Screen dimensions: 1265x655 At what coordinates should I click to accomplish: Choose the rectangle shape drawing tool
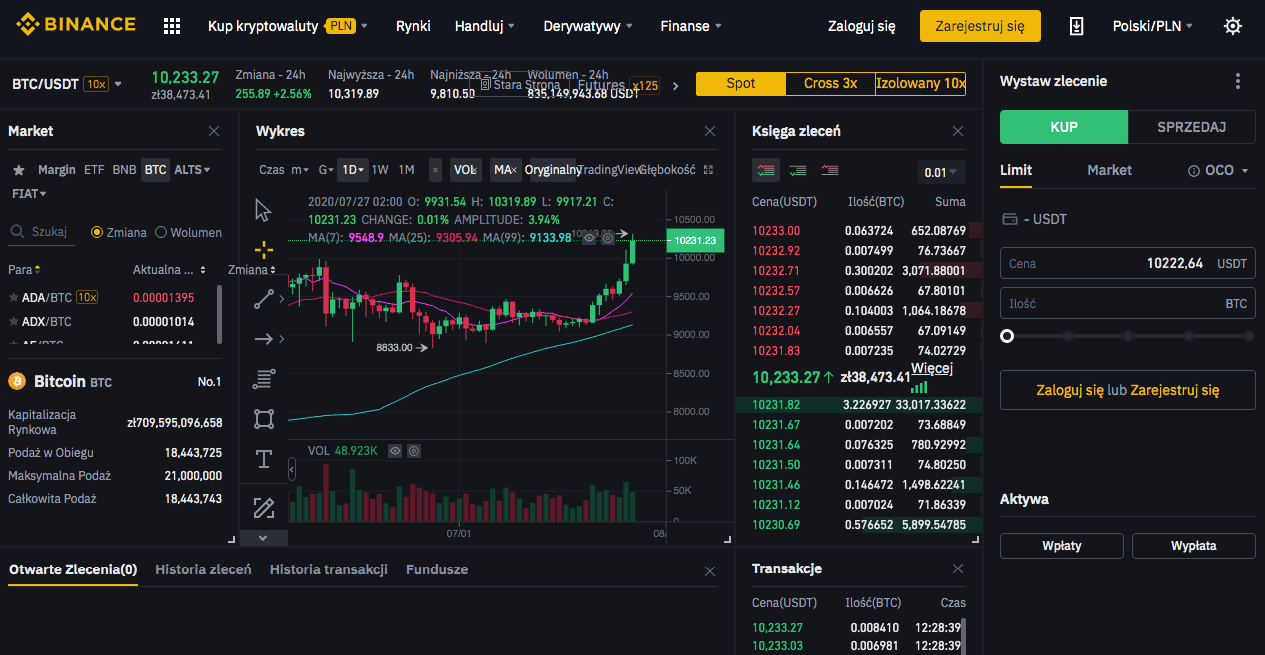[x=263, y=419]
